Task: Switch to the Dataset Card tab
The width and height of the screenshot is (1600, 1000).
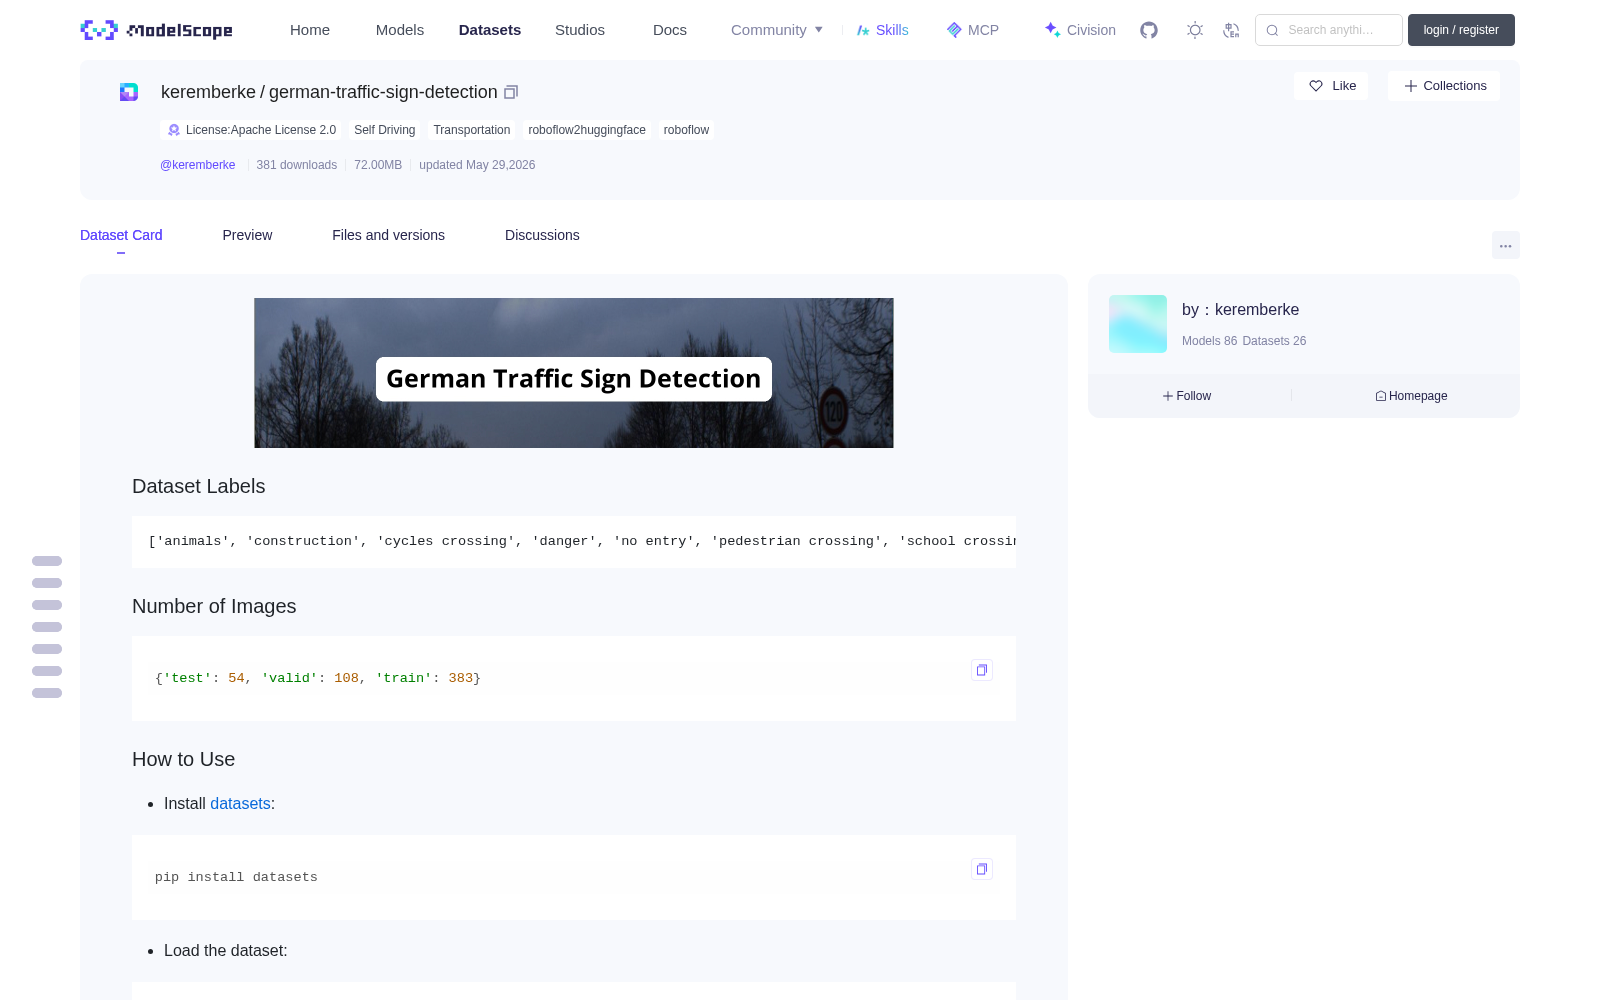Action: [121, 235]
